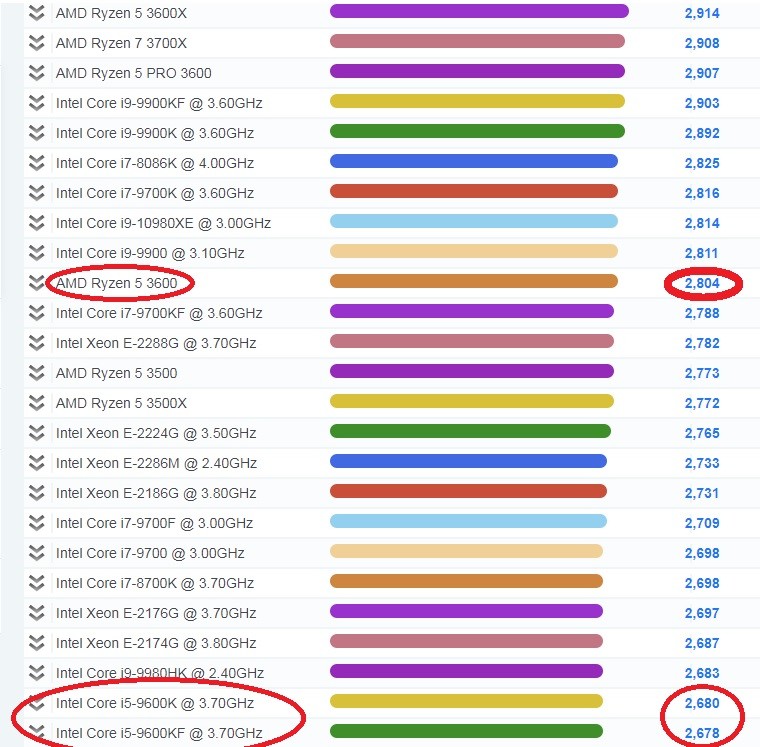Click the light blue bar for i7-9700F
Image resolution: width=760 pixels, height=747 pixels.
click(468, 521)
